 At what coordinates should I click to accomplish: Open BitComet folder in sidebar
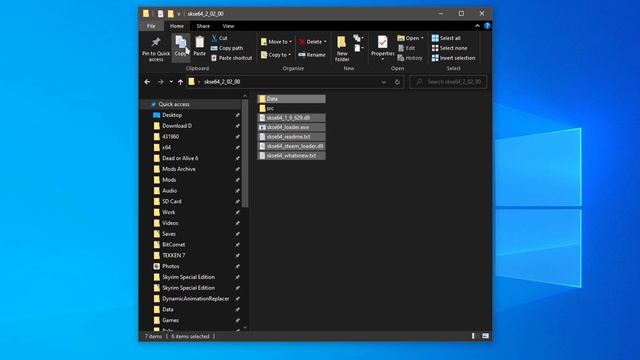173,244
